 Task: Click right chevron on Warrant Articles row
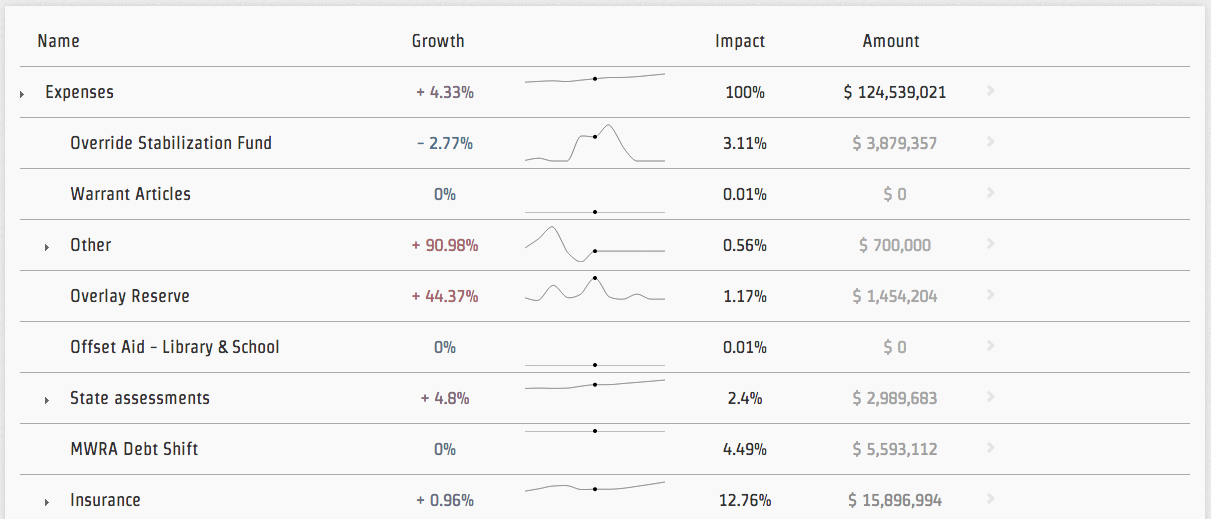point(990,193)
